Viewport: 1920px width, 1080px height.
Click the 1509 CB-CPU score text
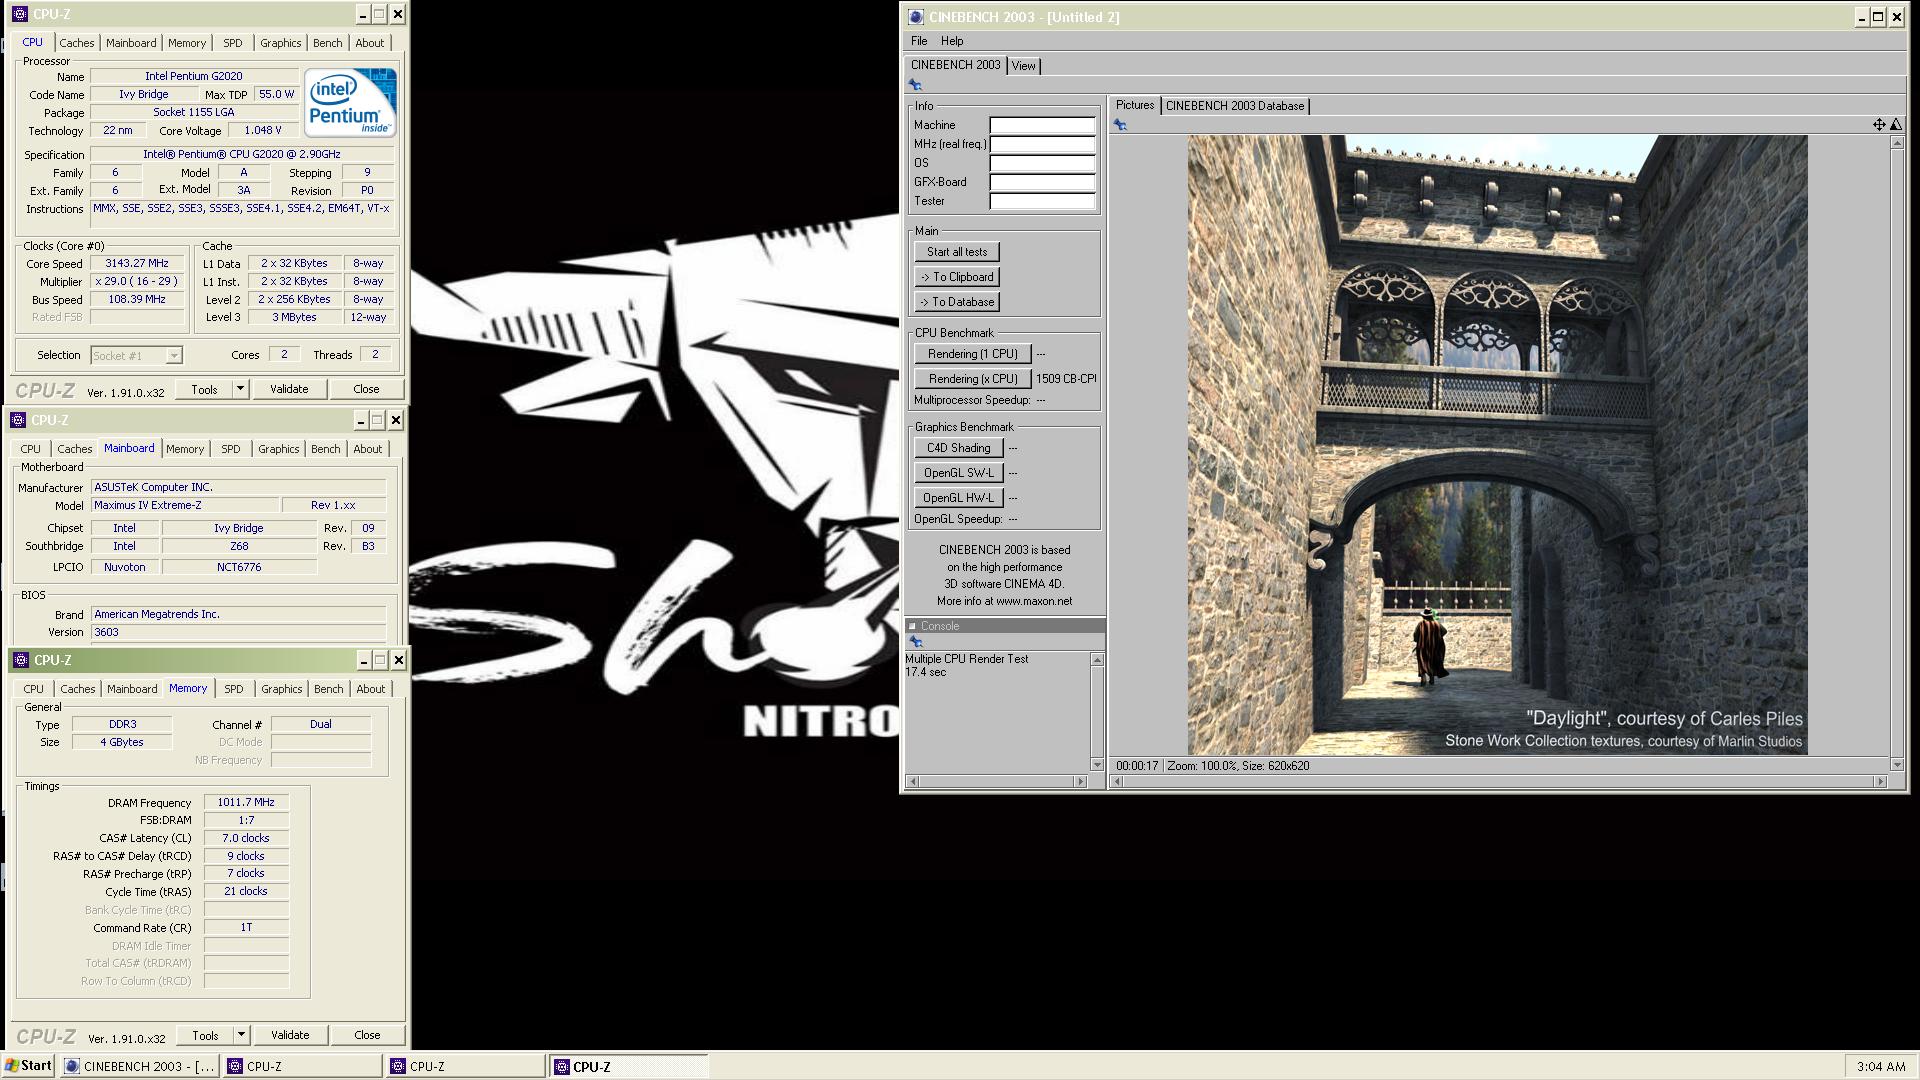coord(1066,379)
